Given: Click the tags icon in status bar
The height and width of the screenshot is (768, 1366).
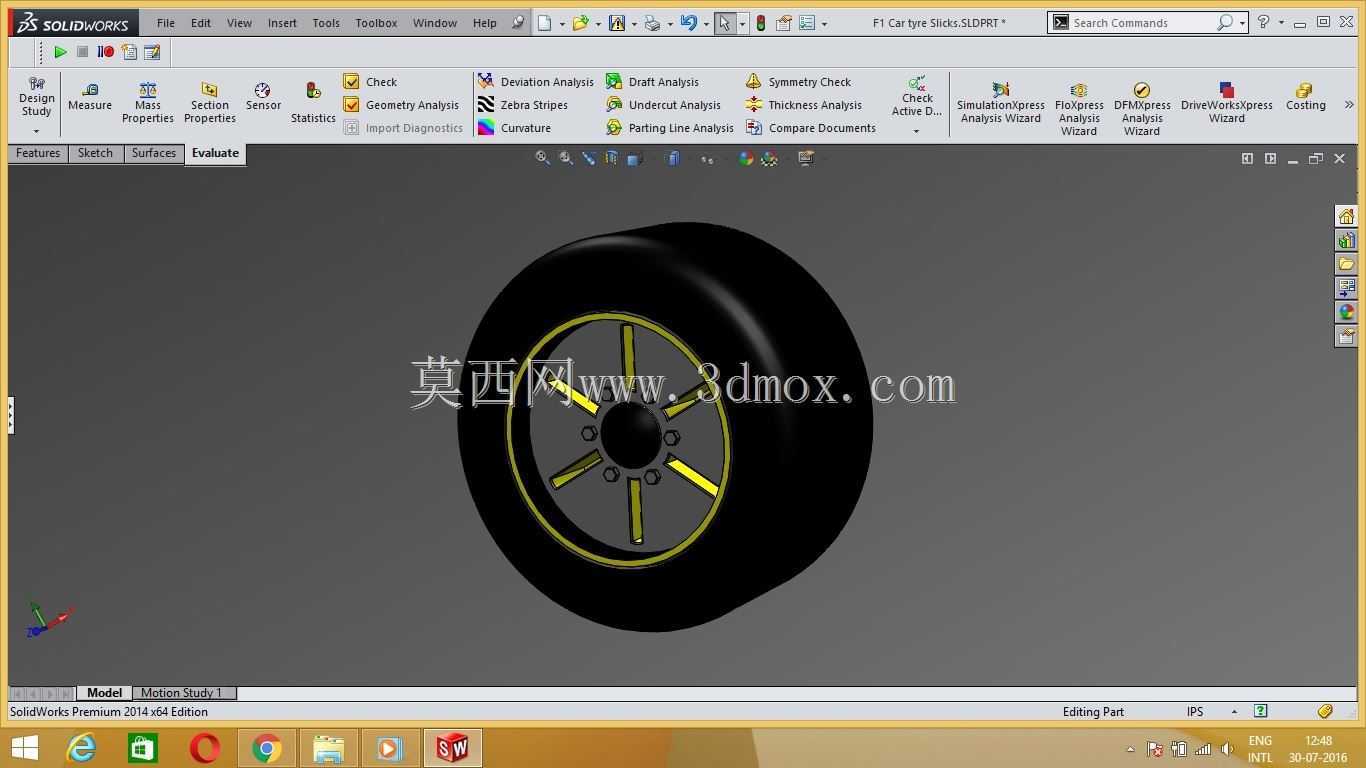Looking at the screenshot, I should pos(1325,711).
